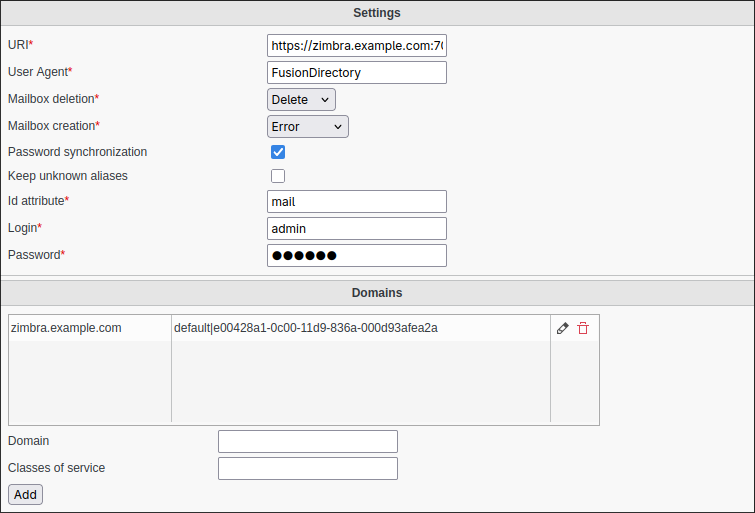Focus the Login input field

[x=357, y=229]
